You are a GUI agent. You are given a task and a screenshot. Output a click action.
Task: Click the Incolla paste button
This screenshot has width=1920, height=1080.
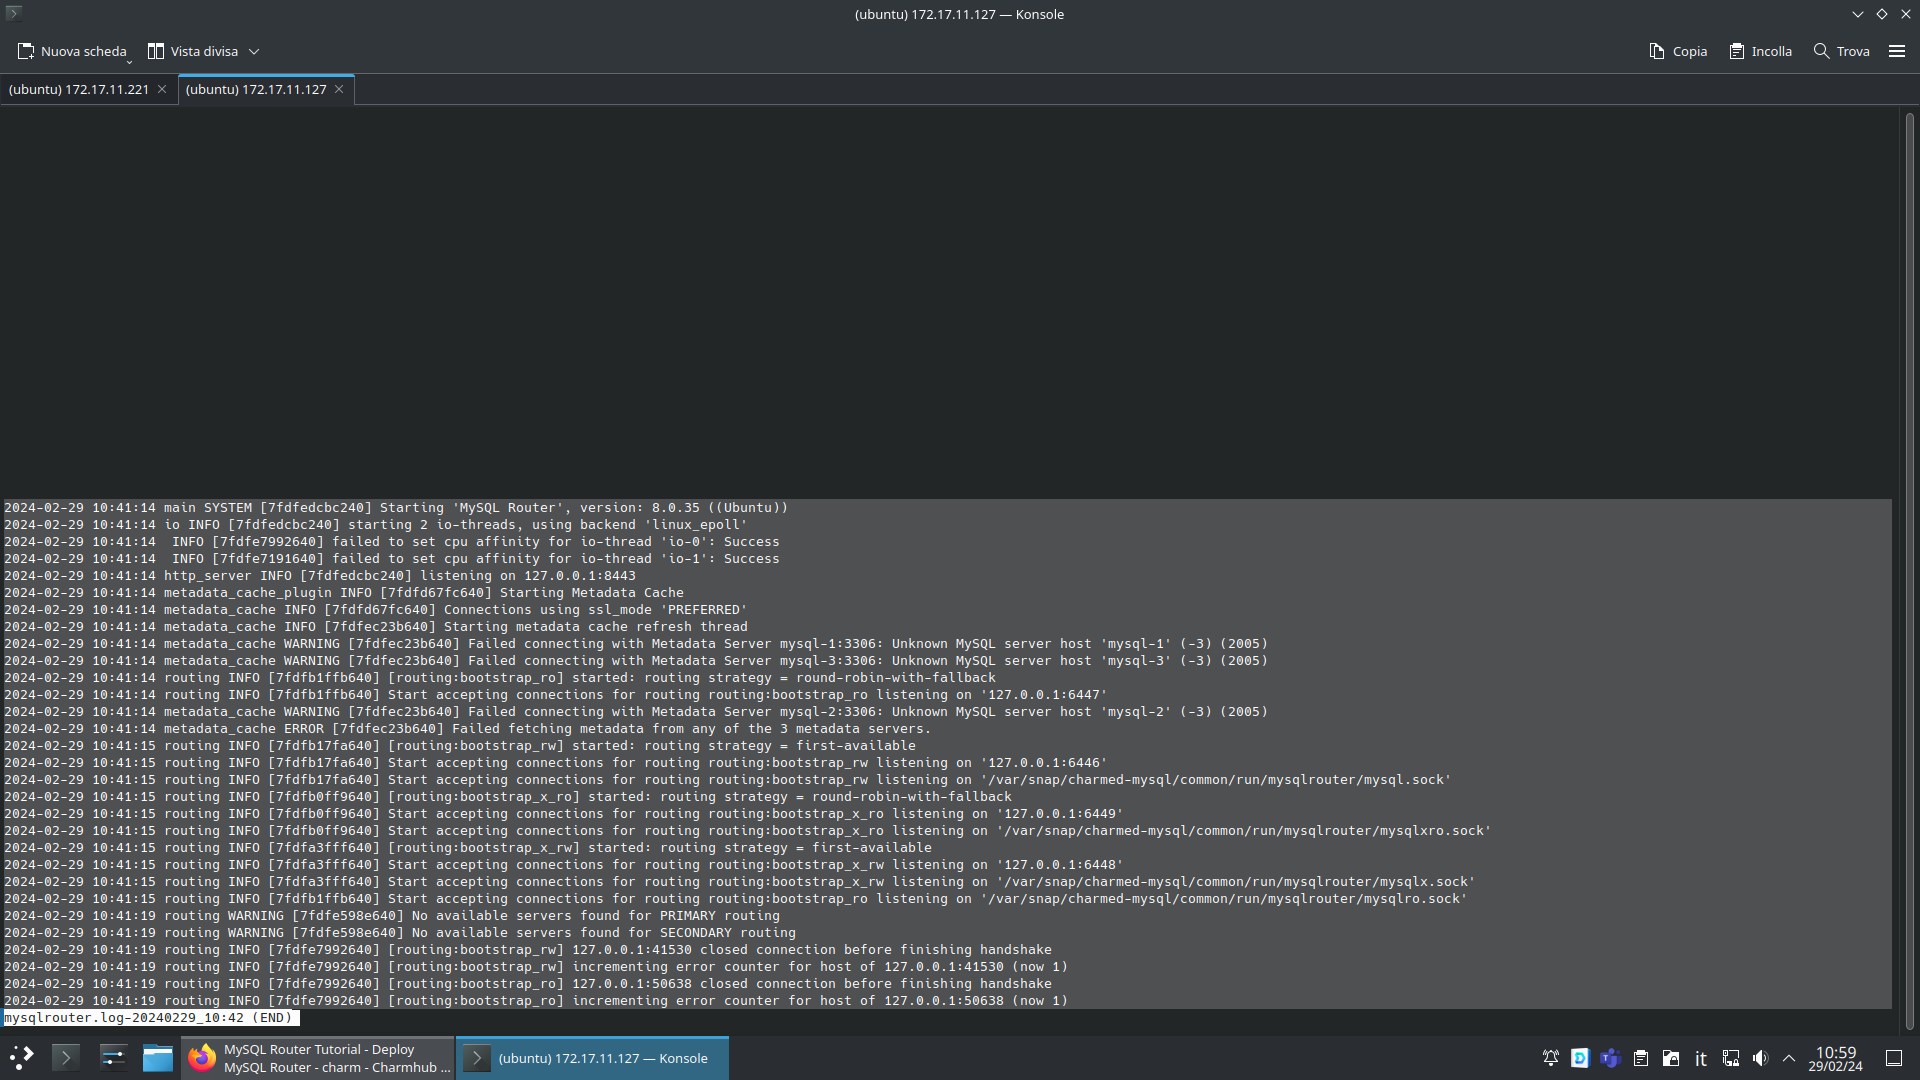click(x=1760, y=51)
